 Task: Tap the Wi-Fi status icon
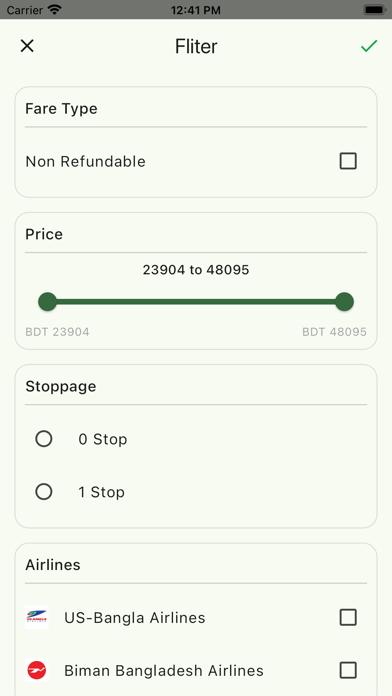[55, 9]
